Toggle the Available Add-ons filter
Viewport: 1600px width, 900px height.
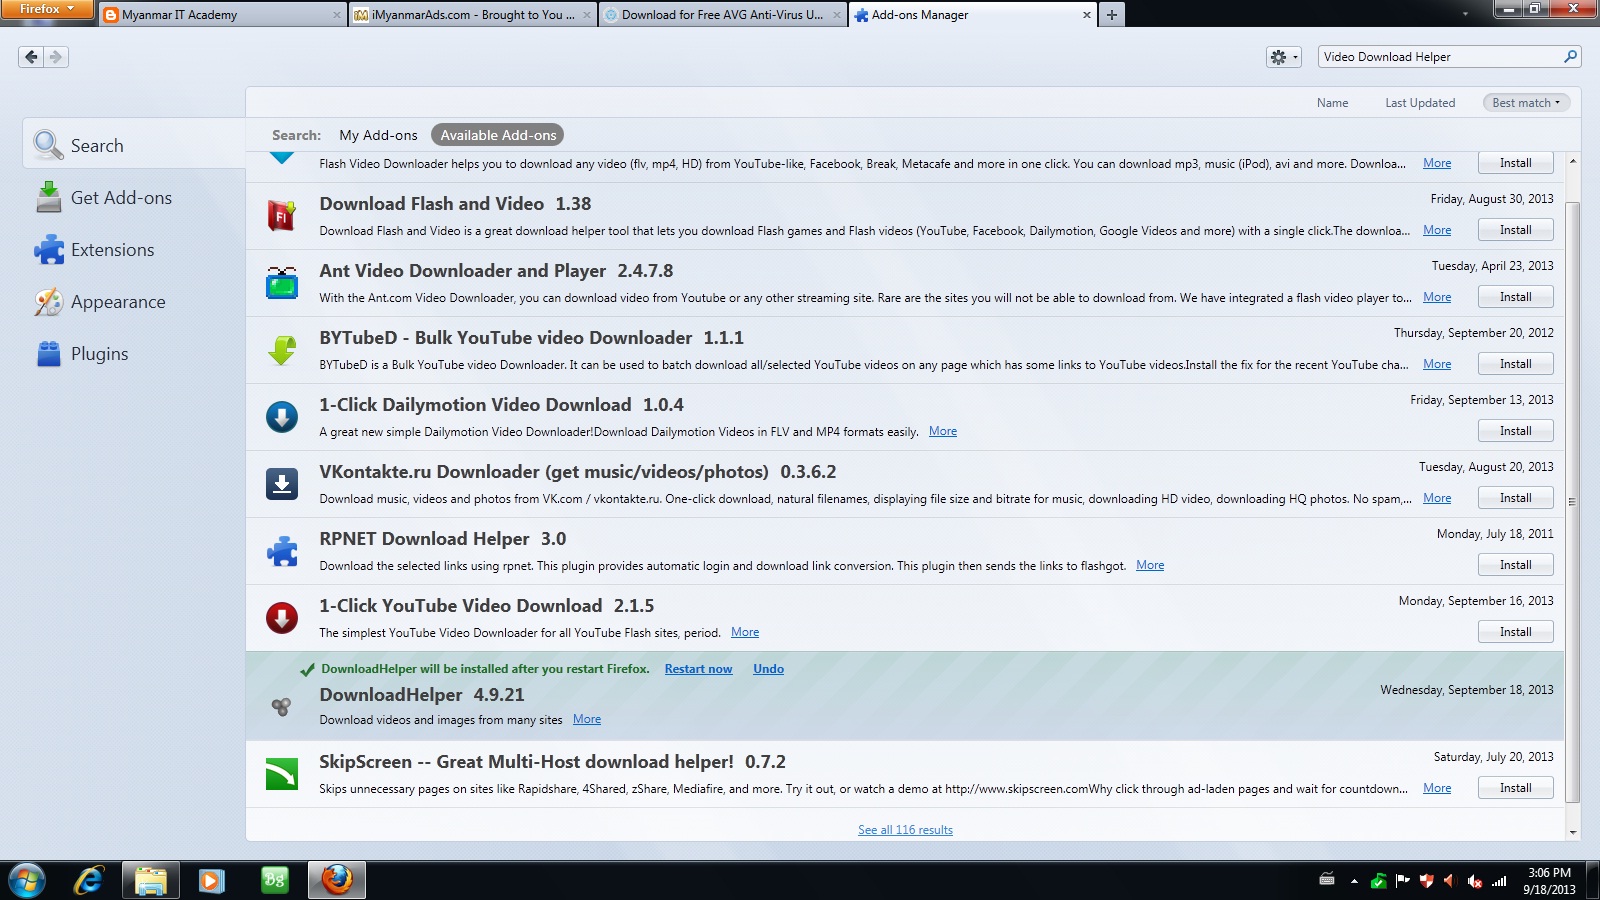coord(497,134)
